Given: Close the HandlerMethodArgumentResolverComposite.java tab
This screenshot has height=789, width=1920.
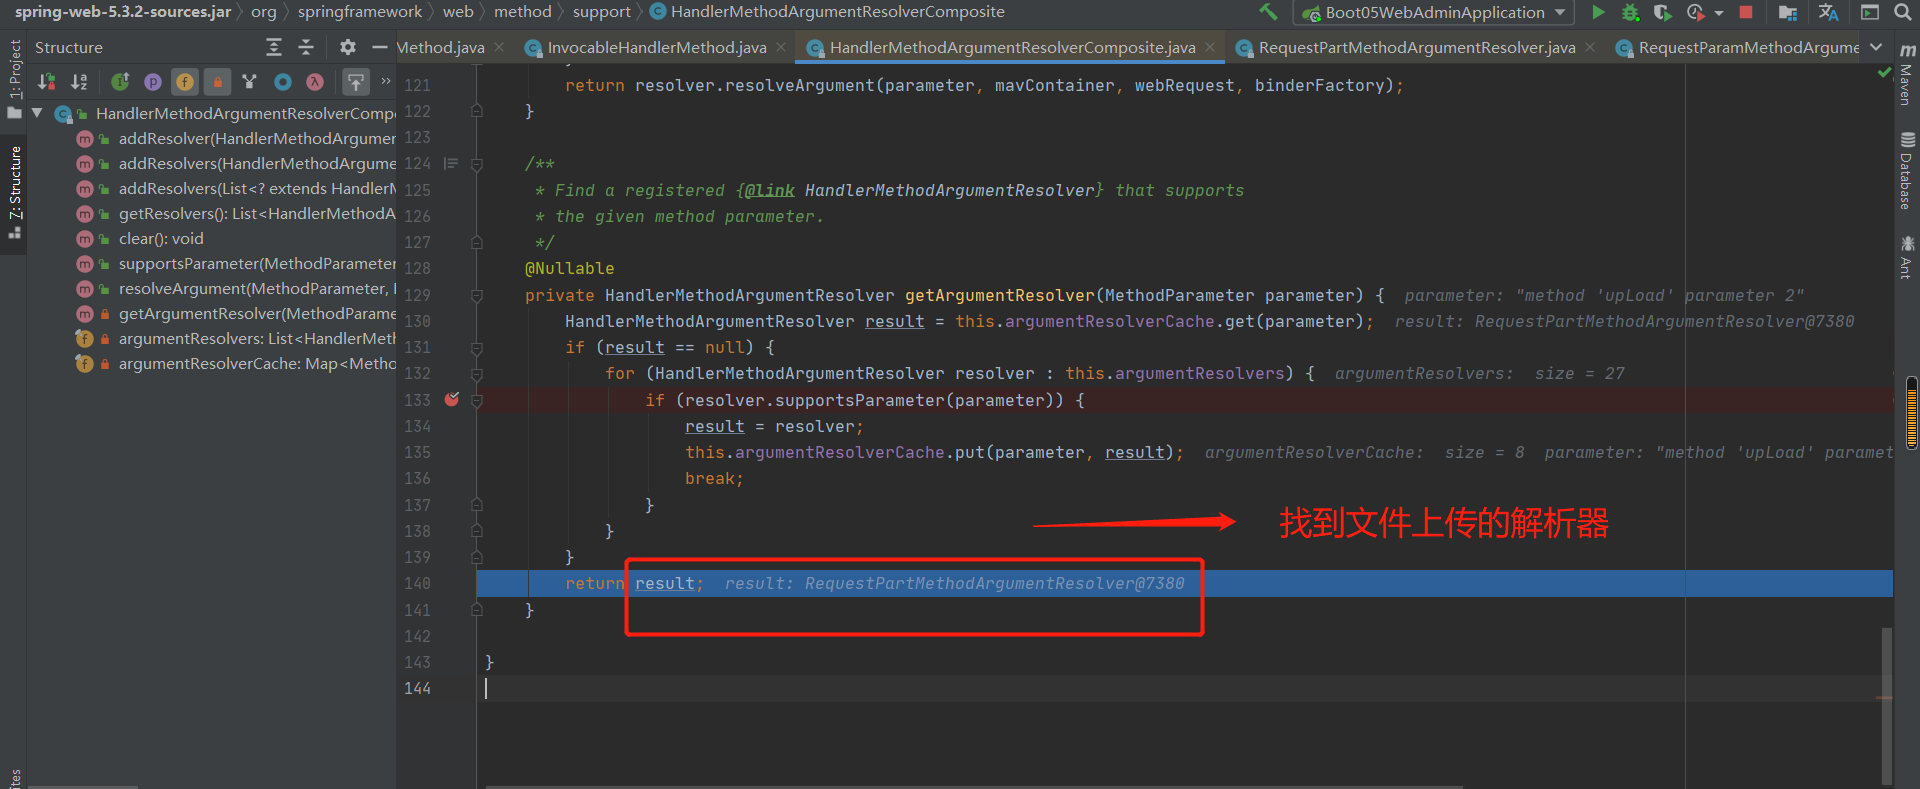Looking at the screenshot, I should tap(1210, 47).
